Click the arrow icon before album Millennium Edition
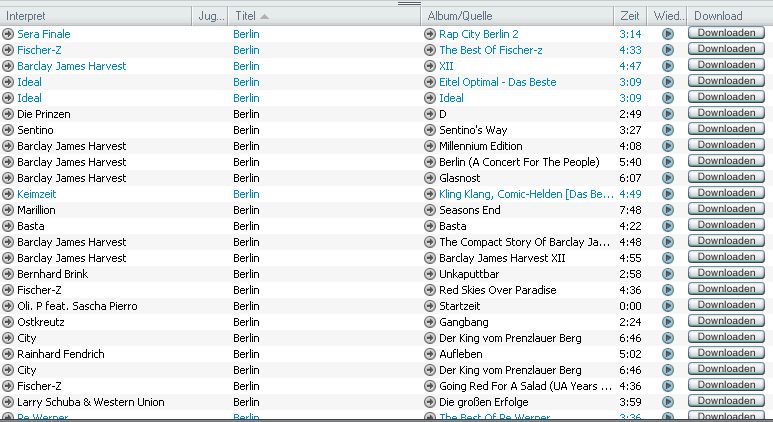773x422 pixels. 429,146
